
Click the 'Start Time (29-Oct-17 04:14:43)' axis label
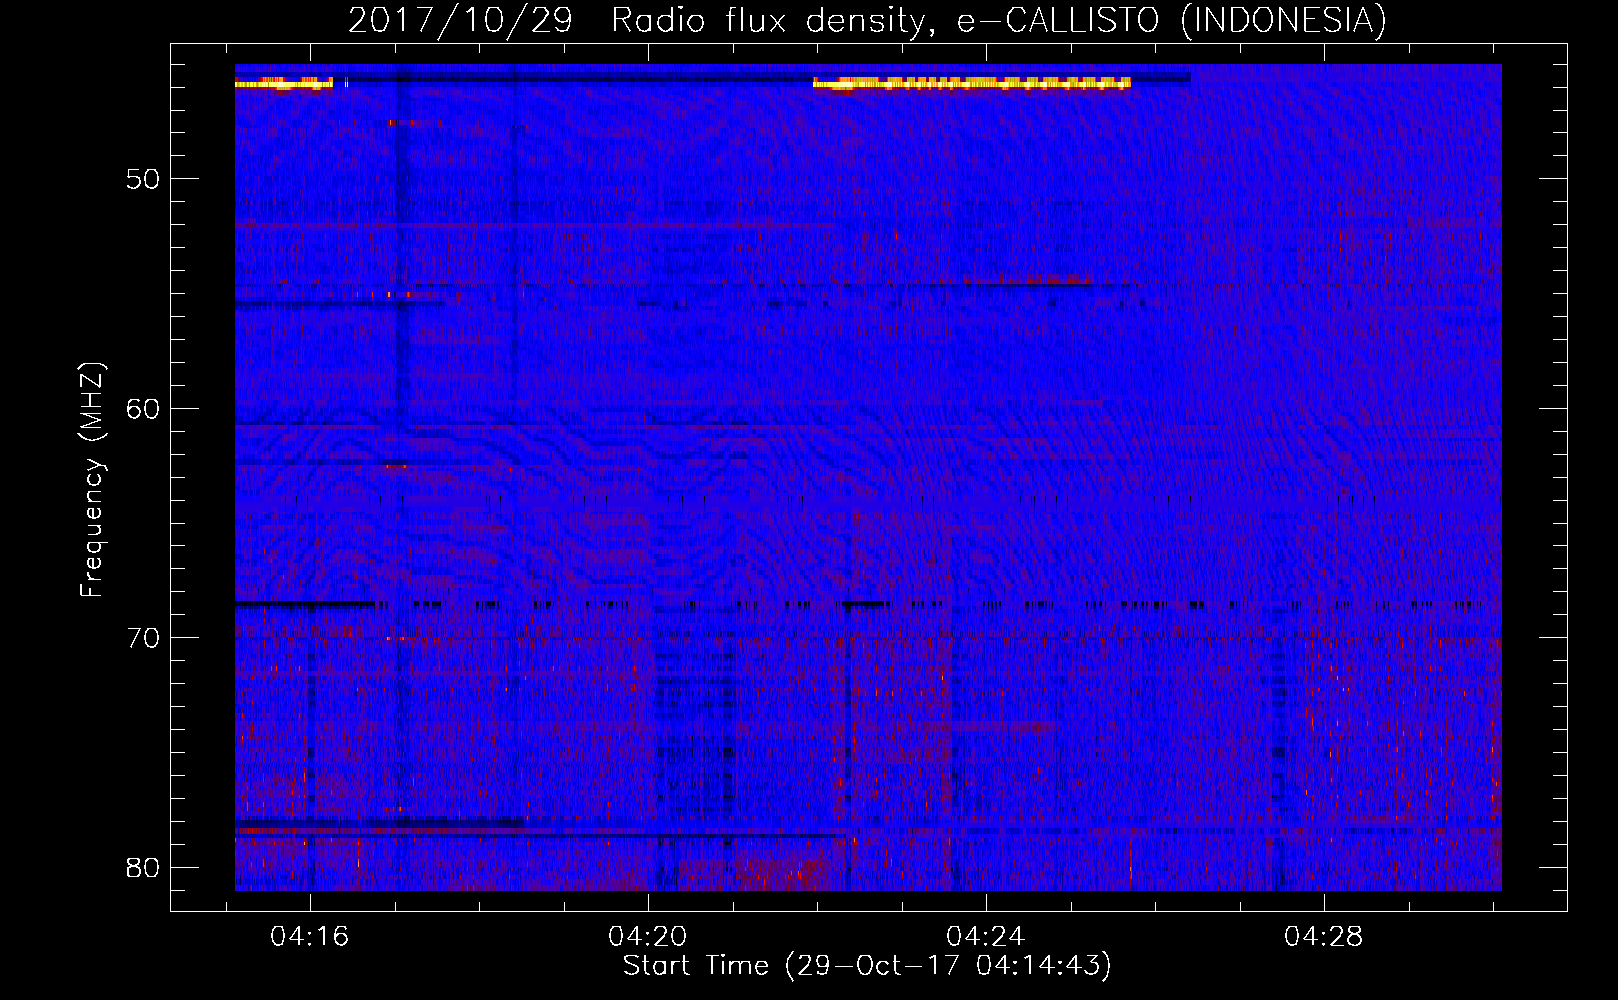click(867, 966)
